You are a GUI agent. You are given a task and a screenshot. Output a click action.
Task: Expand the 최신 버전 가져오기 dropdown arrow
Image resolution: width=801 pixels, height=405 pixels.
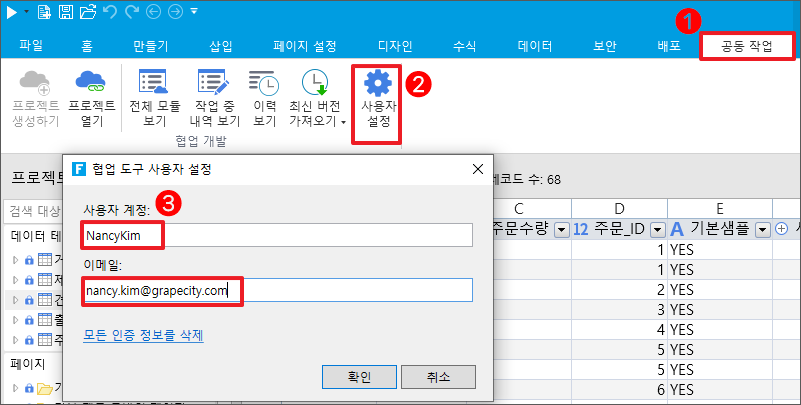343,123
